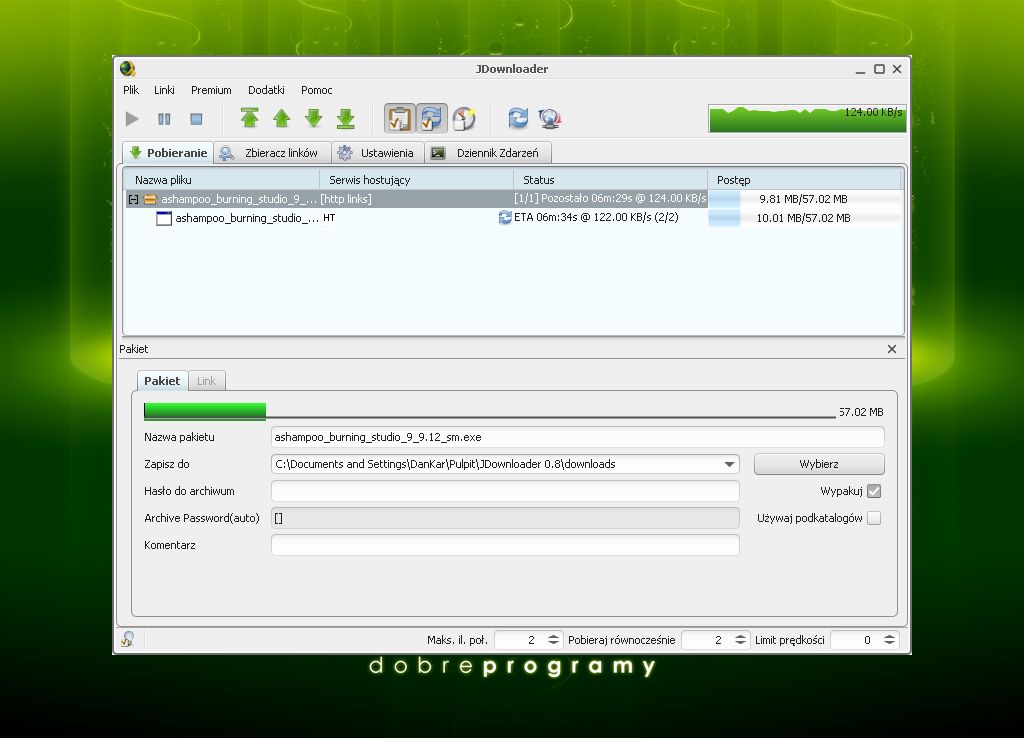Move selected package up one position
Viewport: 1024px width, 738px height.
pos(281,118)
